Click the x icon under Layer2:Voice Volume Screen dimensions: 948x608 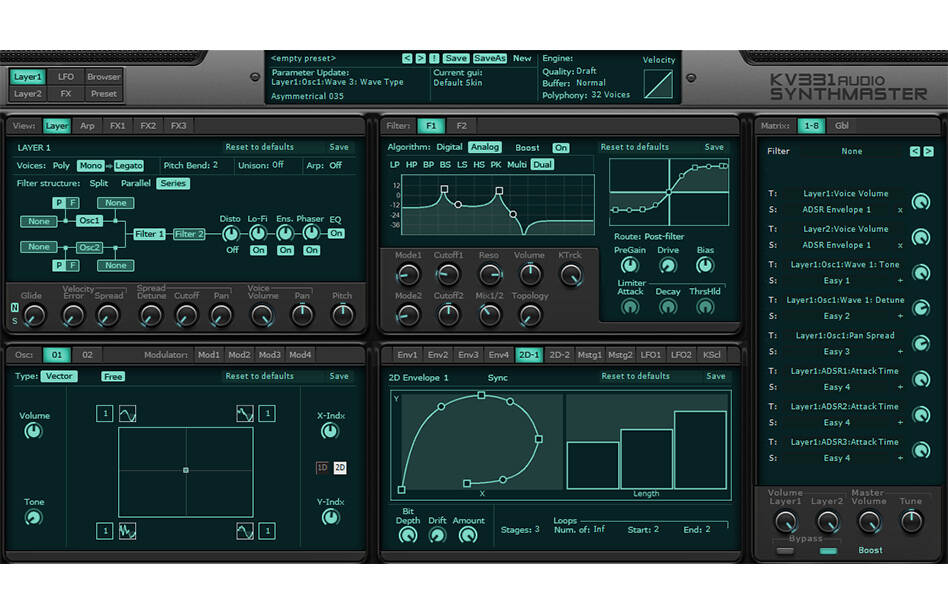pyautogui.click(x=900, y=245)
